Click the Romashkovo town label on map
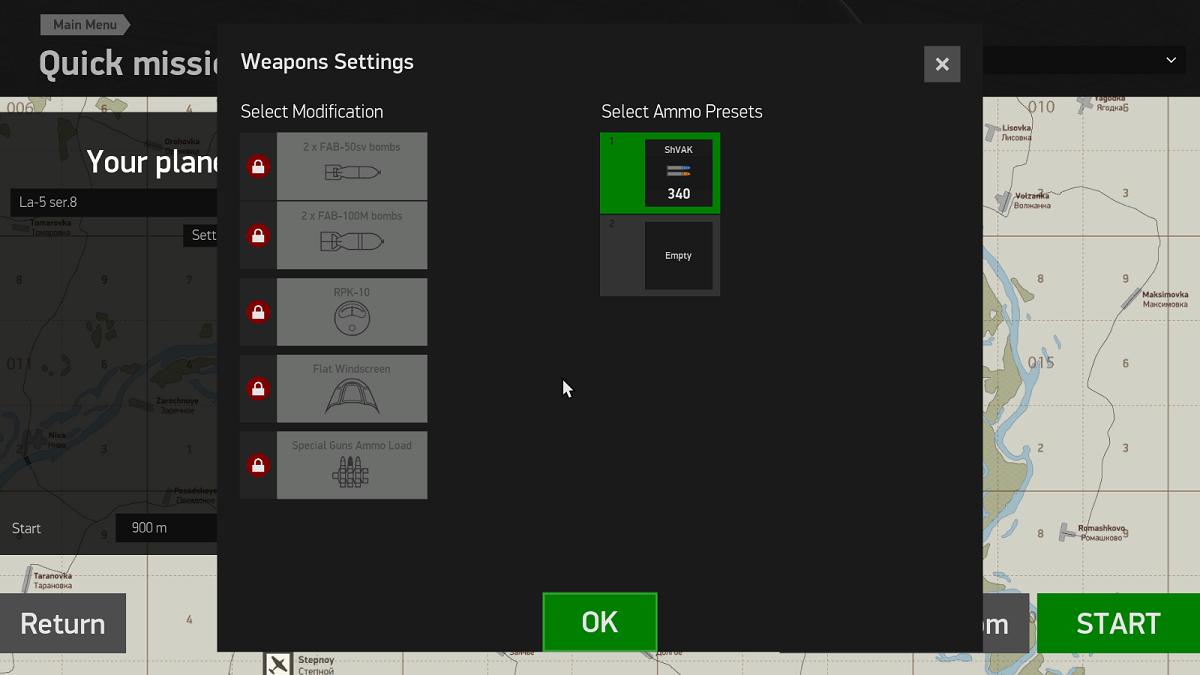This screenshot has width=1200, height=675. [x=1102, y=532]
